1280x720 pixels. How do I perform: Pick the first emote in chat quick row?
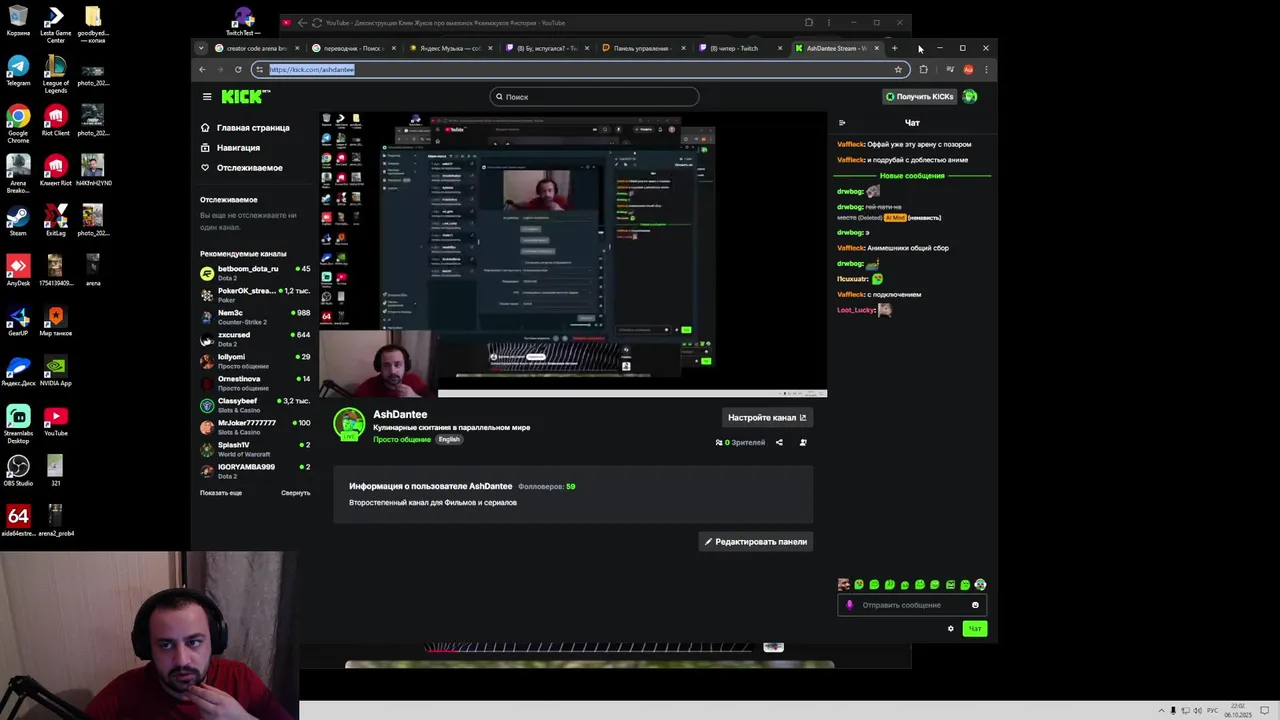pyautogui.click(x=844, y=585)
